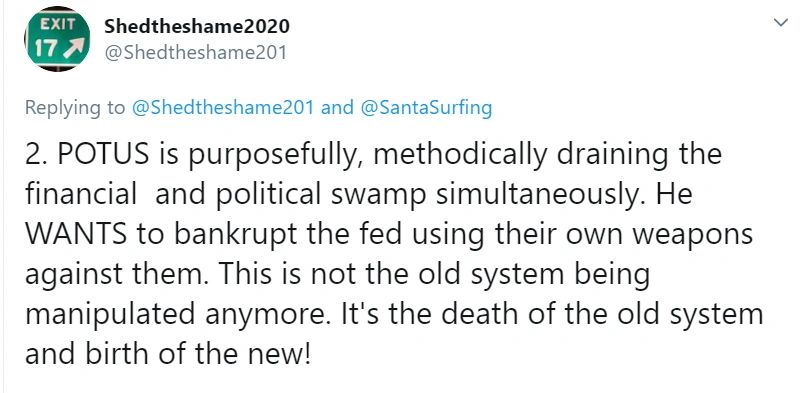Open the @SantaSurfing mention link
The width and height of the screenshot is (808, 393).
tap(427, 108)
